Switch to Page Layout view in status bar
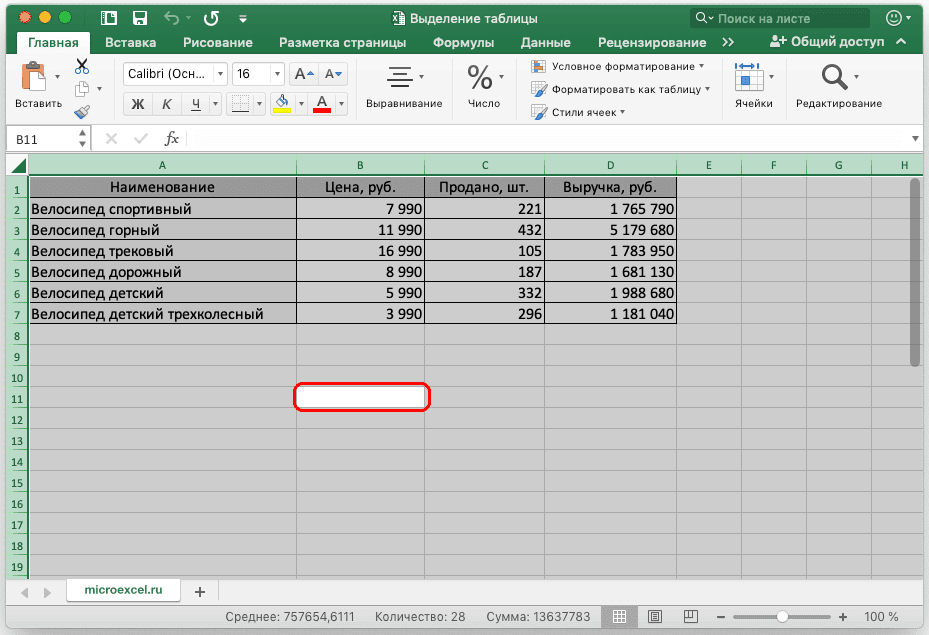 point(654,617)
